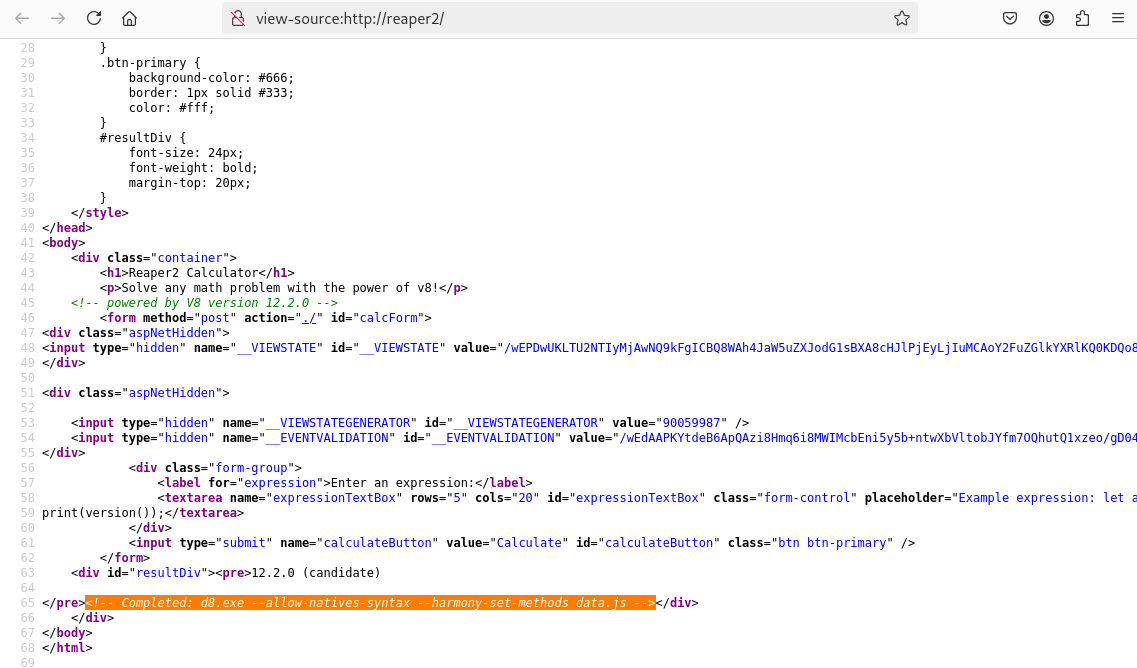Open the browser home page

pos(129,18)
